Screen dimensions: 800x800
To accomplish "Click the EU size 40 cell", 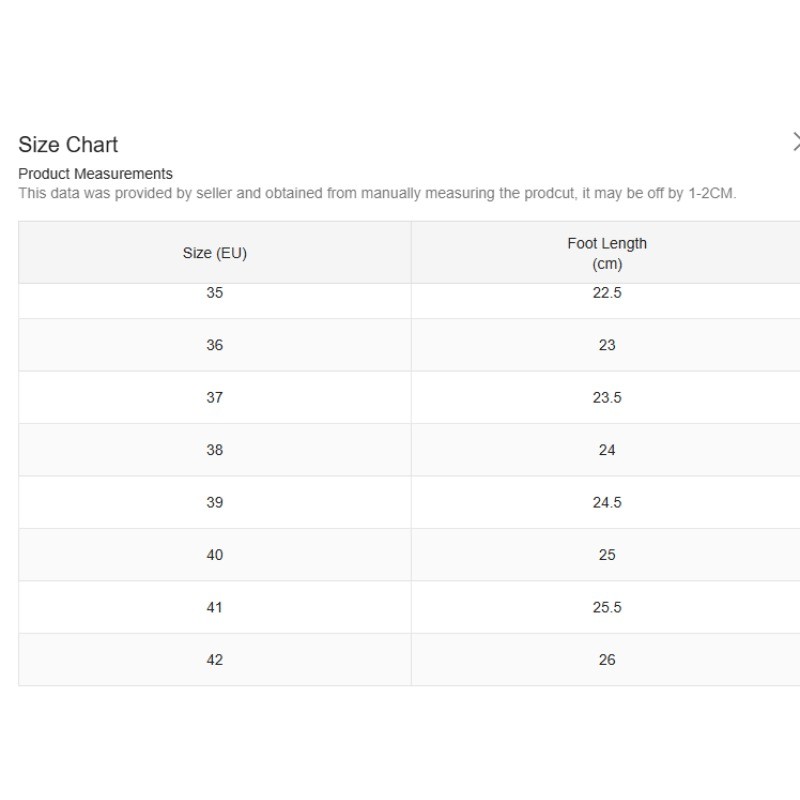I will [214, 555].
